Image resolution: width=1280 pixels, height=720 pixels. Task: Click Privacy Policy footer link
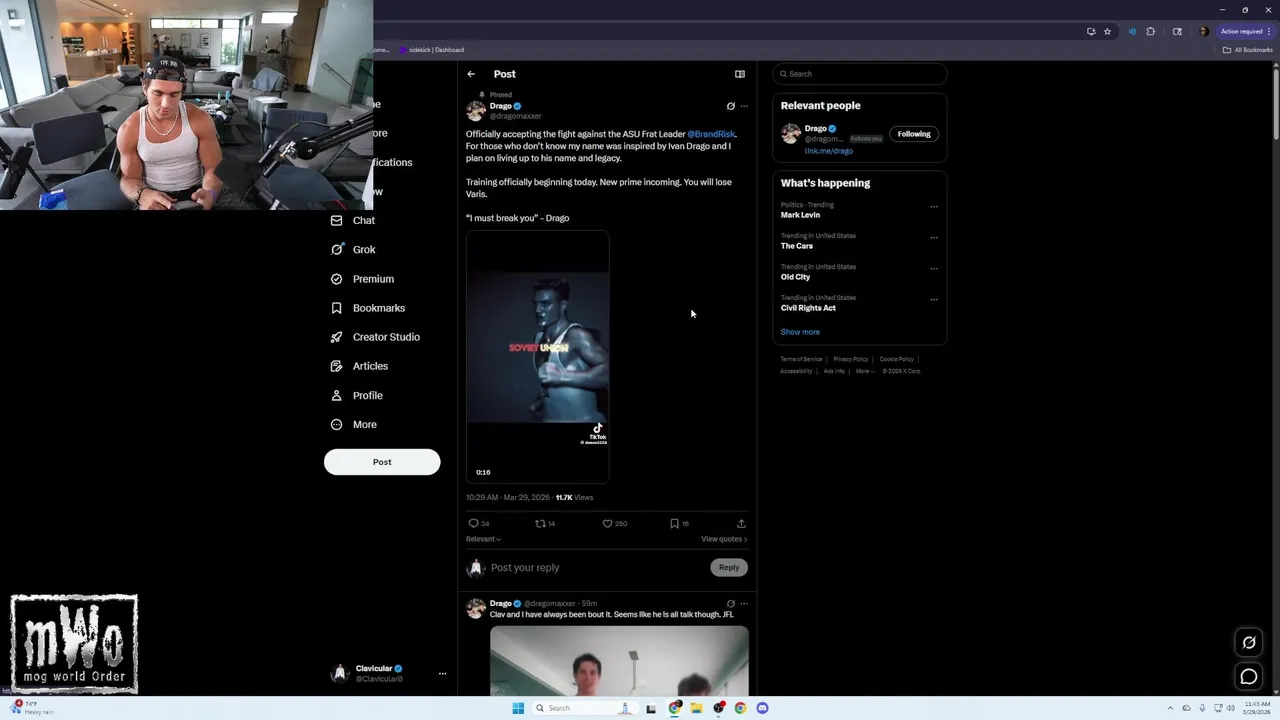(x=851, y=359)
